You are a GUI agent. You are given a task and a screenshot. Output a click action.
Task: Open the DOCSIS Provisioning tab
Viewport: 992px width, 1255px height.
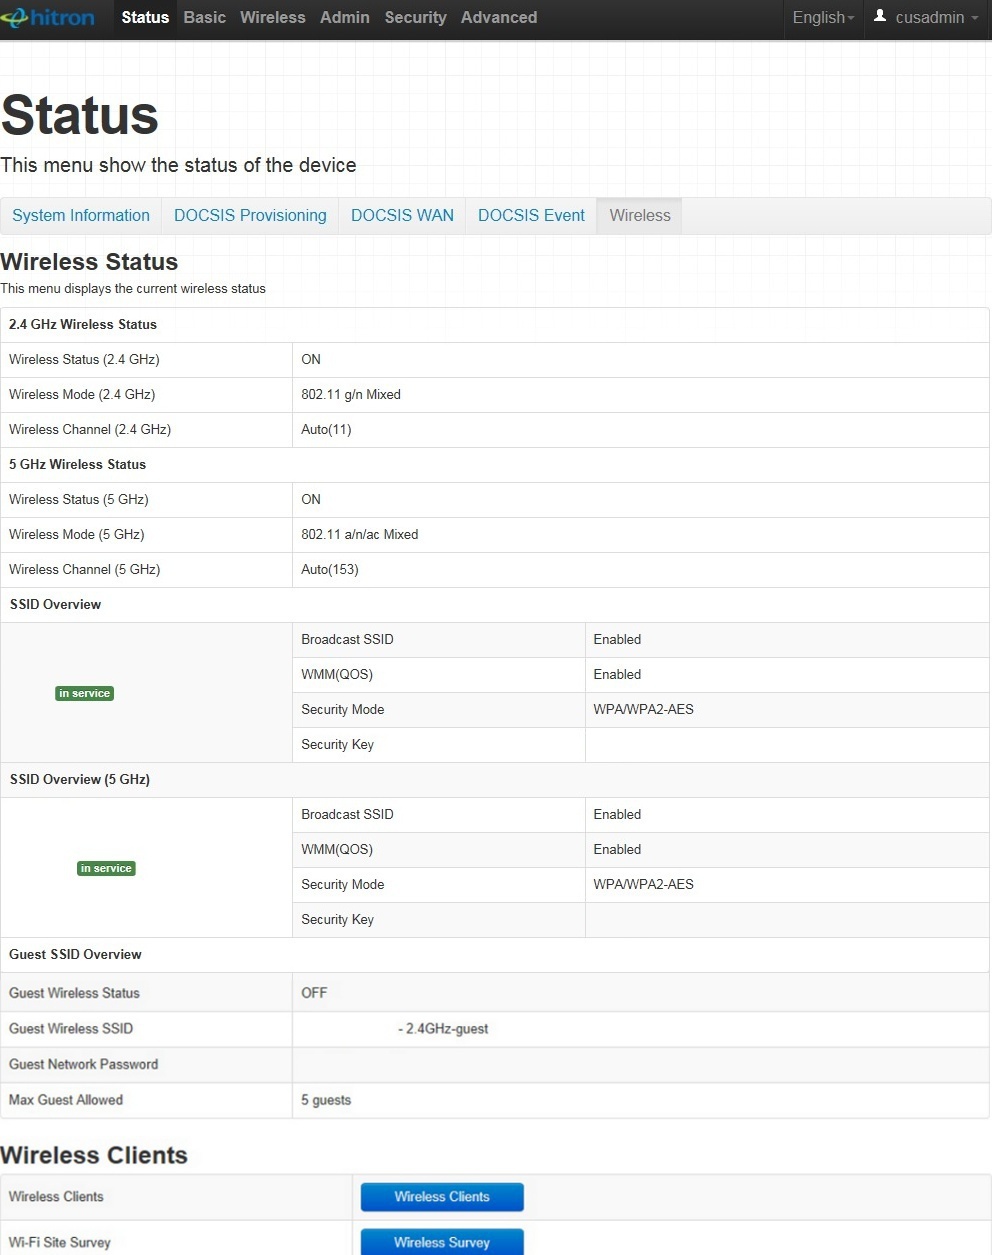(x=250, y=216)
